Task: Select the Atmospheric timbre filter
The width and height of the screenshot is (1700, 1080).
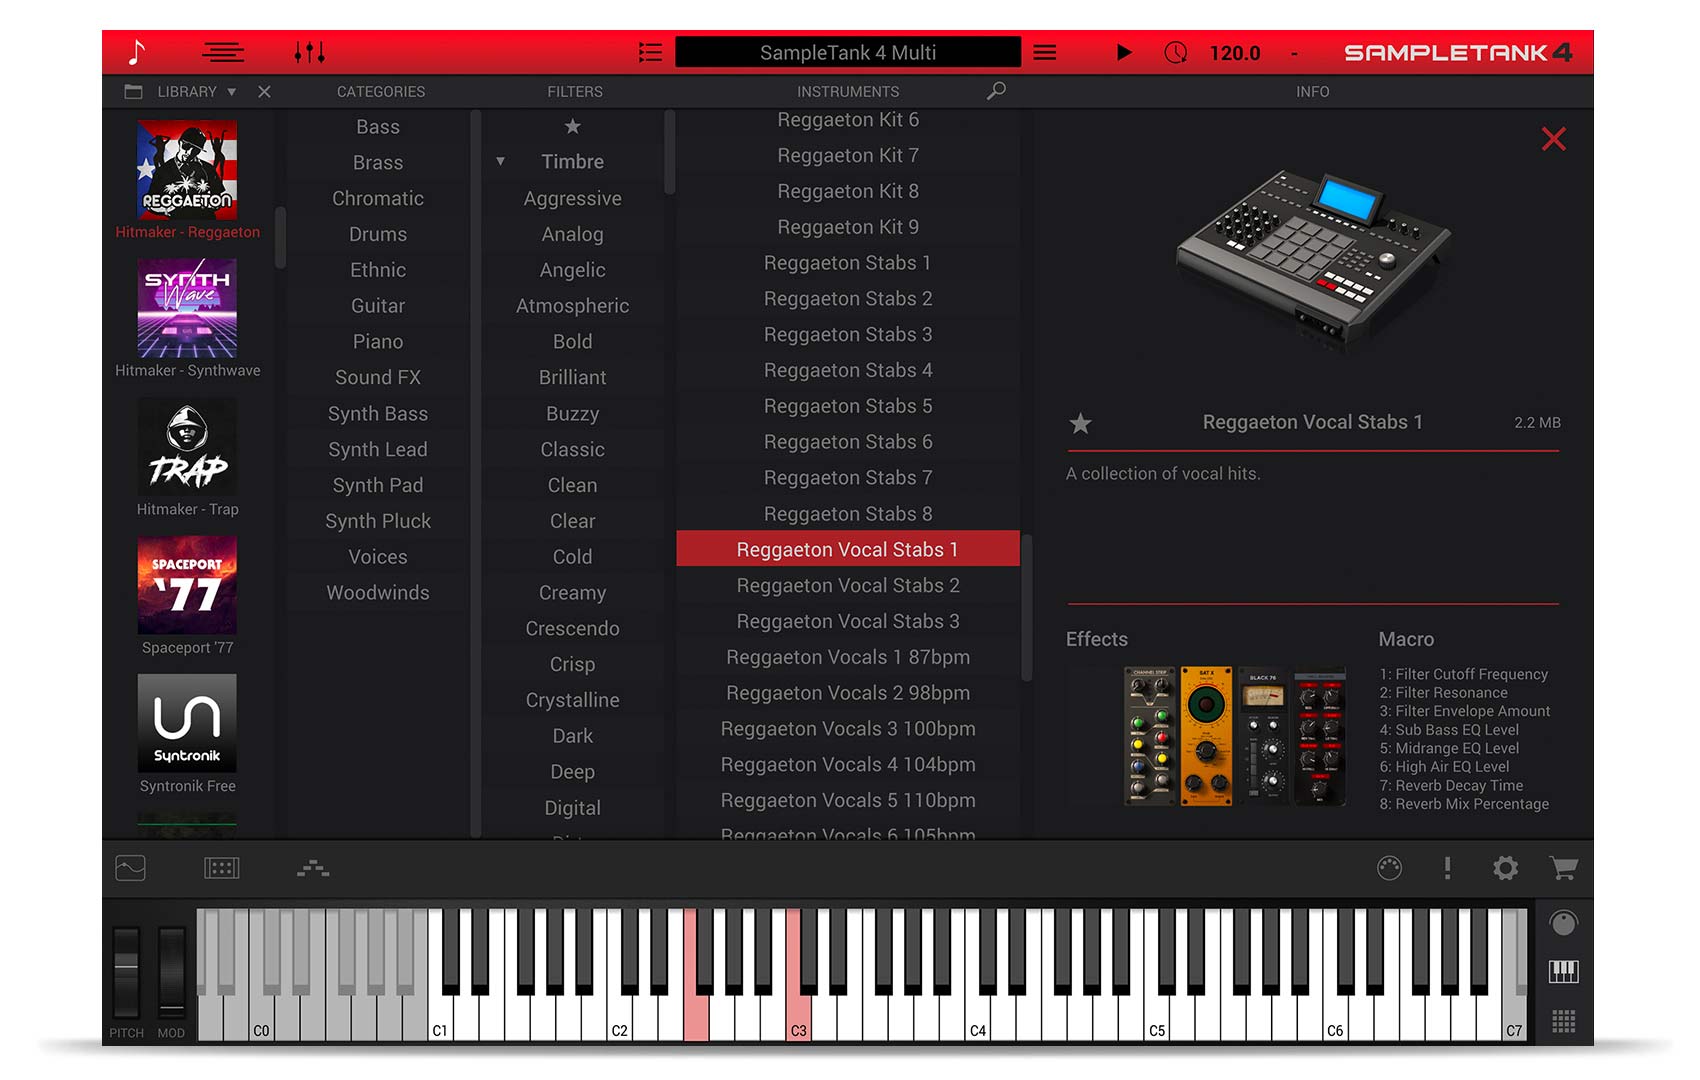Action: pyautogui.click(x=572, y=306)
